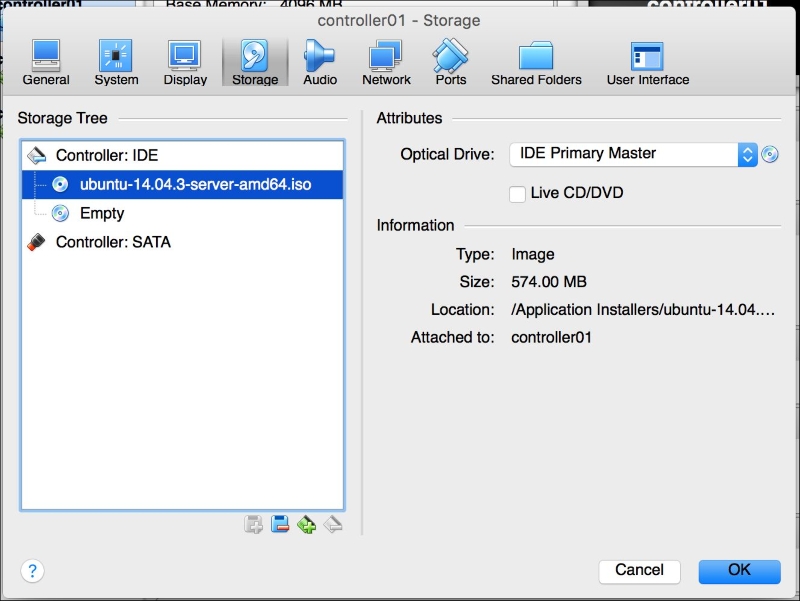Click the IDE controller icon
This screenshot has height=601, width=800.
(37, 155)
